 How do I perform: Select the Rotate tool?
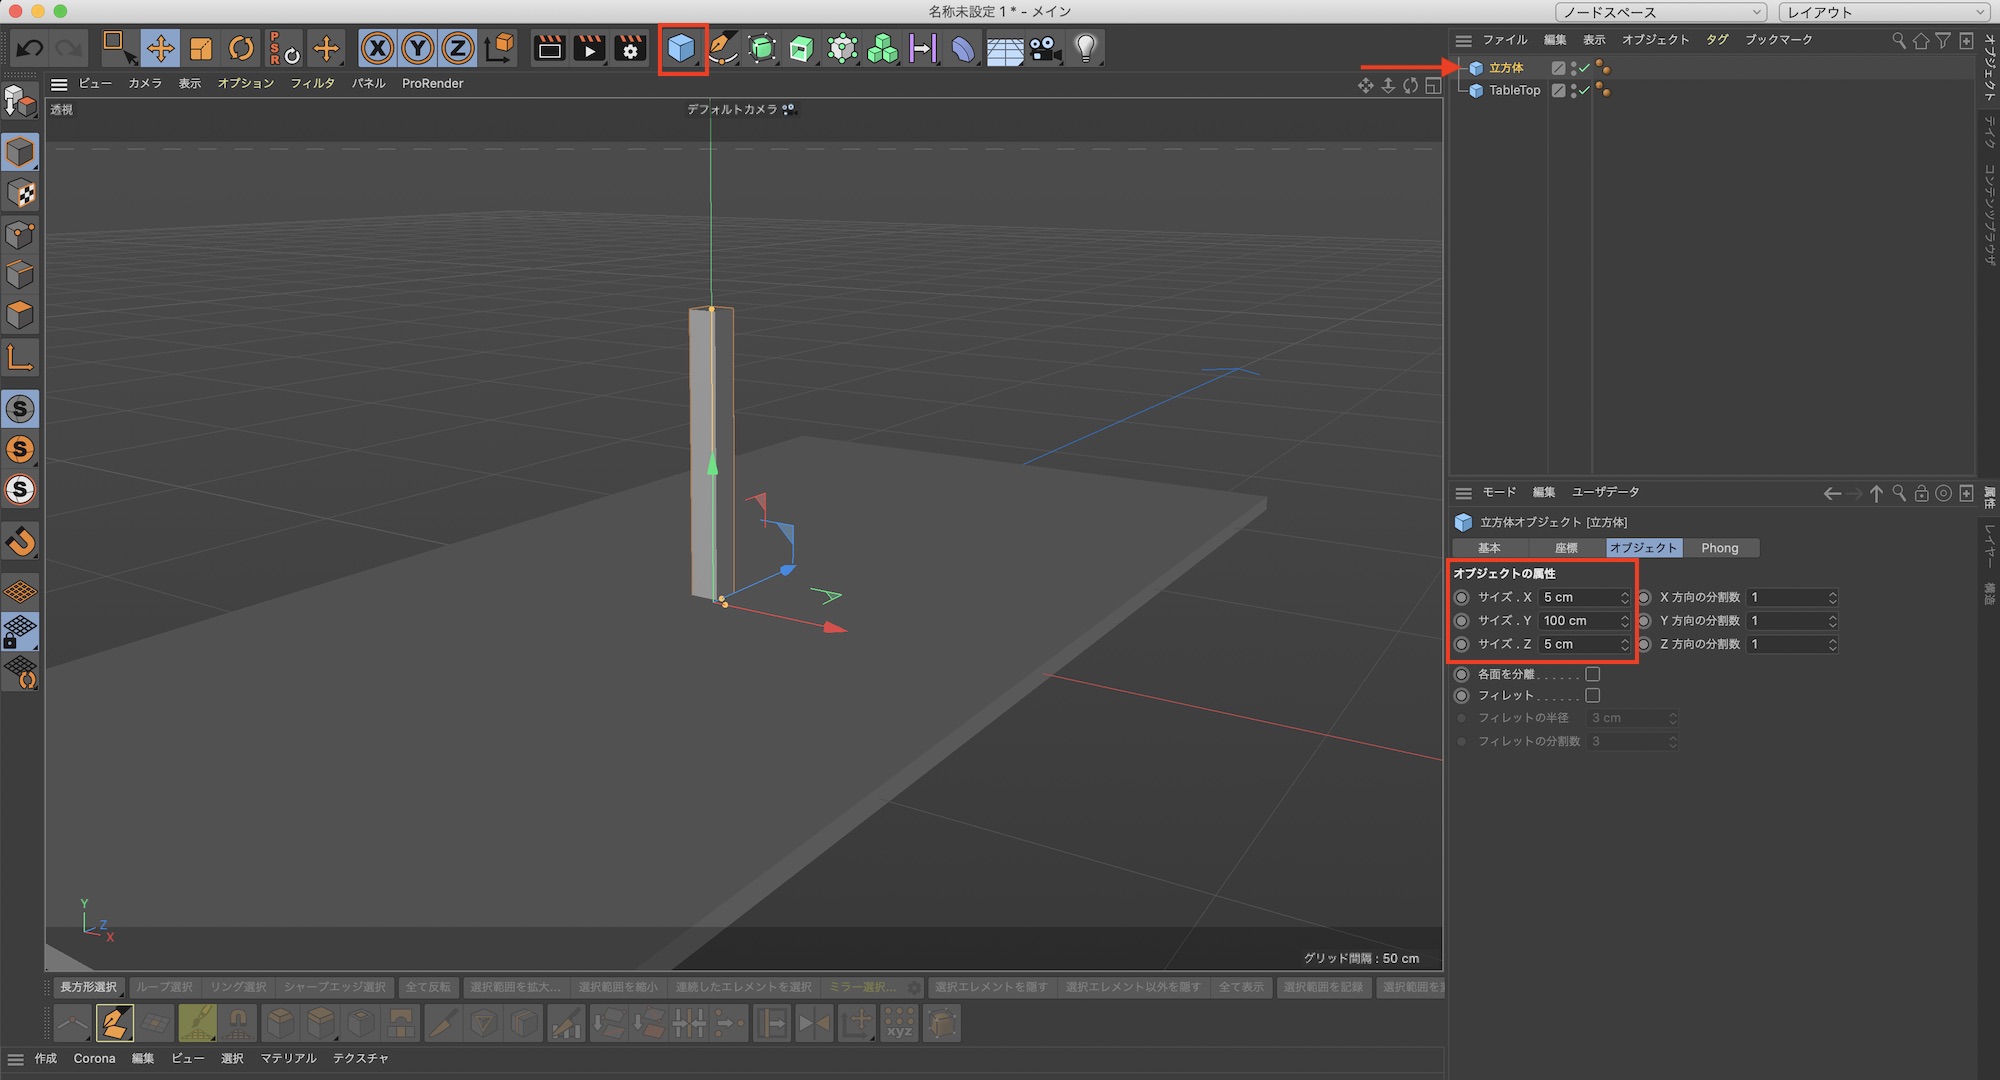click(241, 48)
